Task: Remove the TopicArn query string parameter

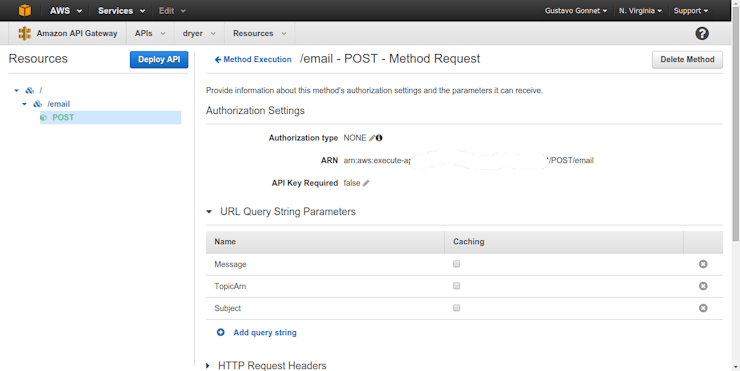Action: [x=703, y=286]
